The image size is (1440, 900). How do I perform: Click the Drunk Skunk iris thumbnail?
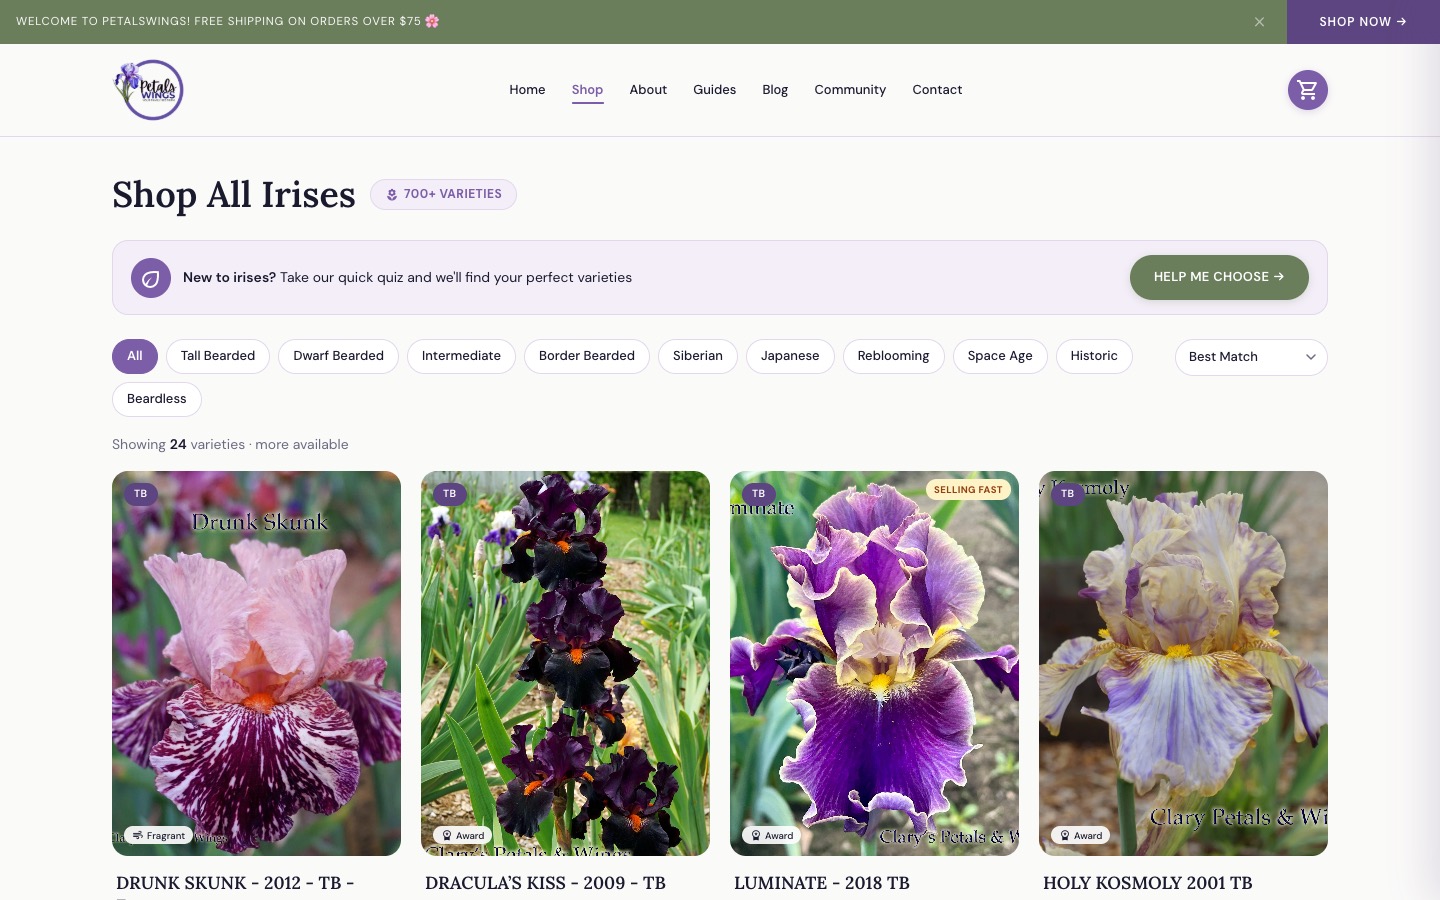[256, 663]
